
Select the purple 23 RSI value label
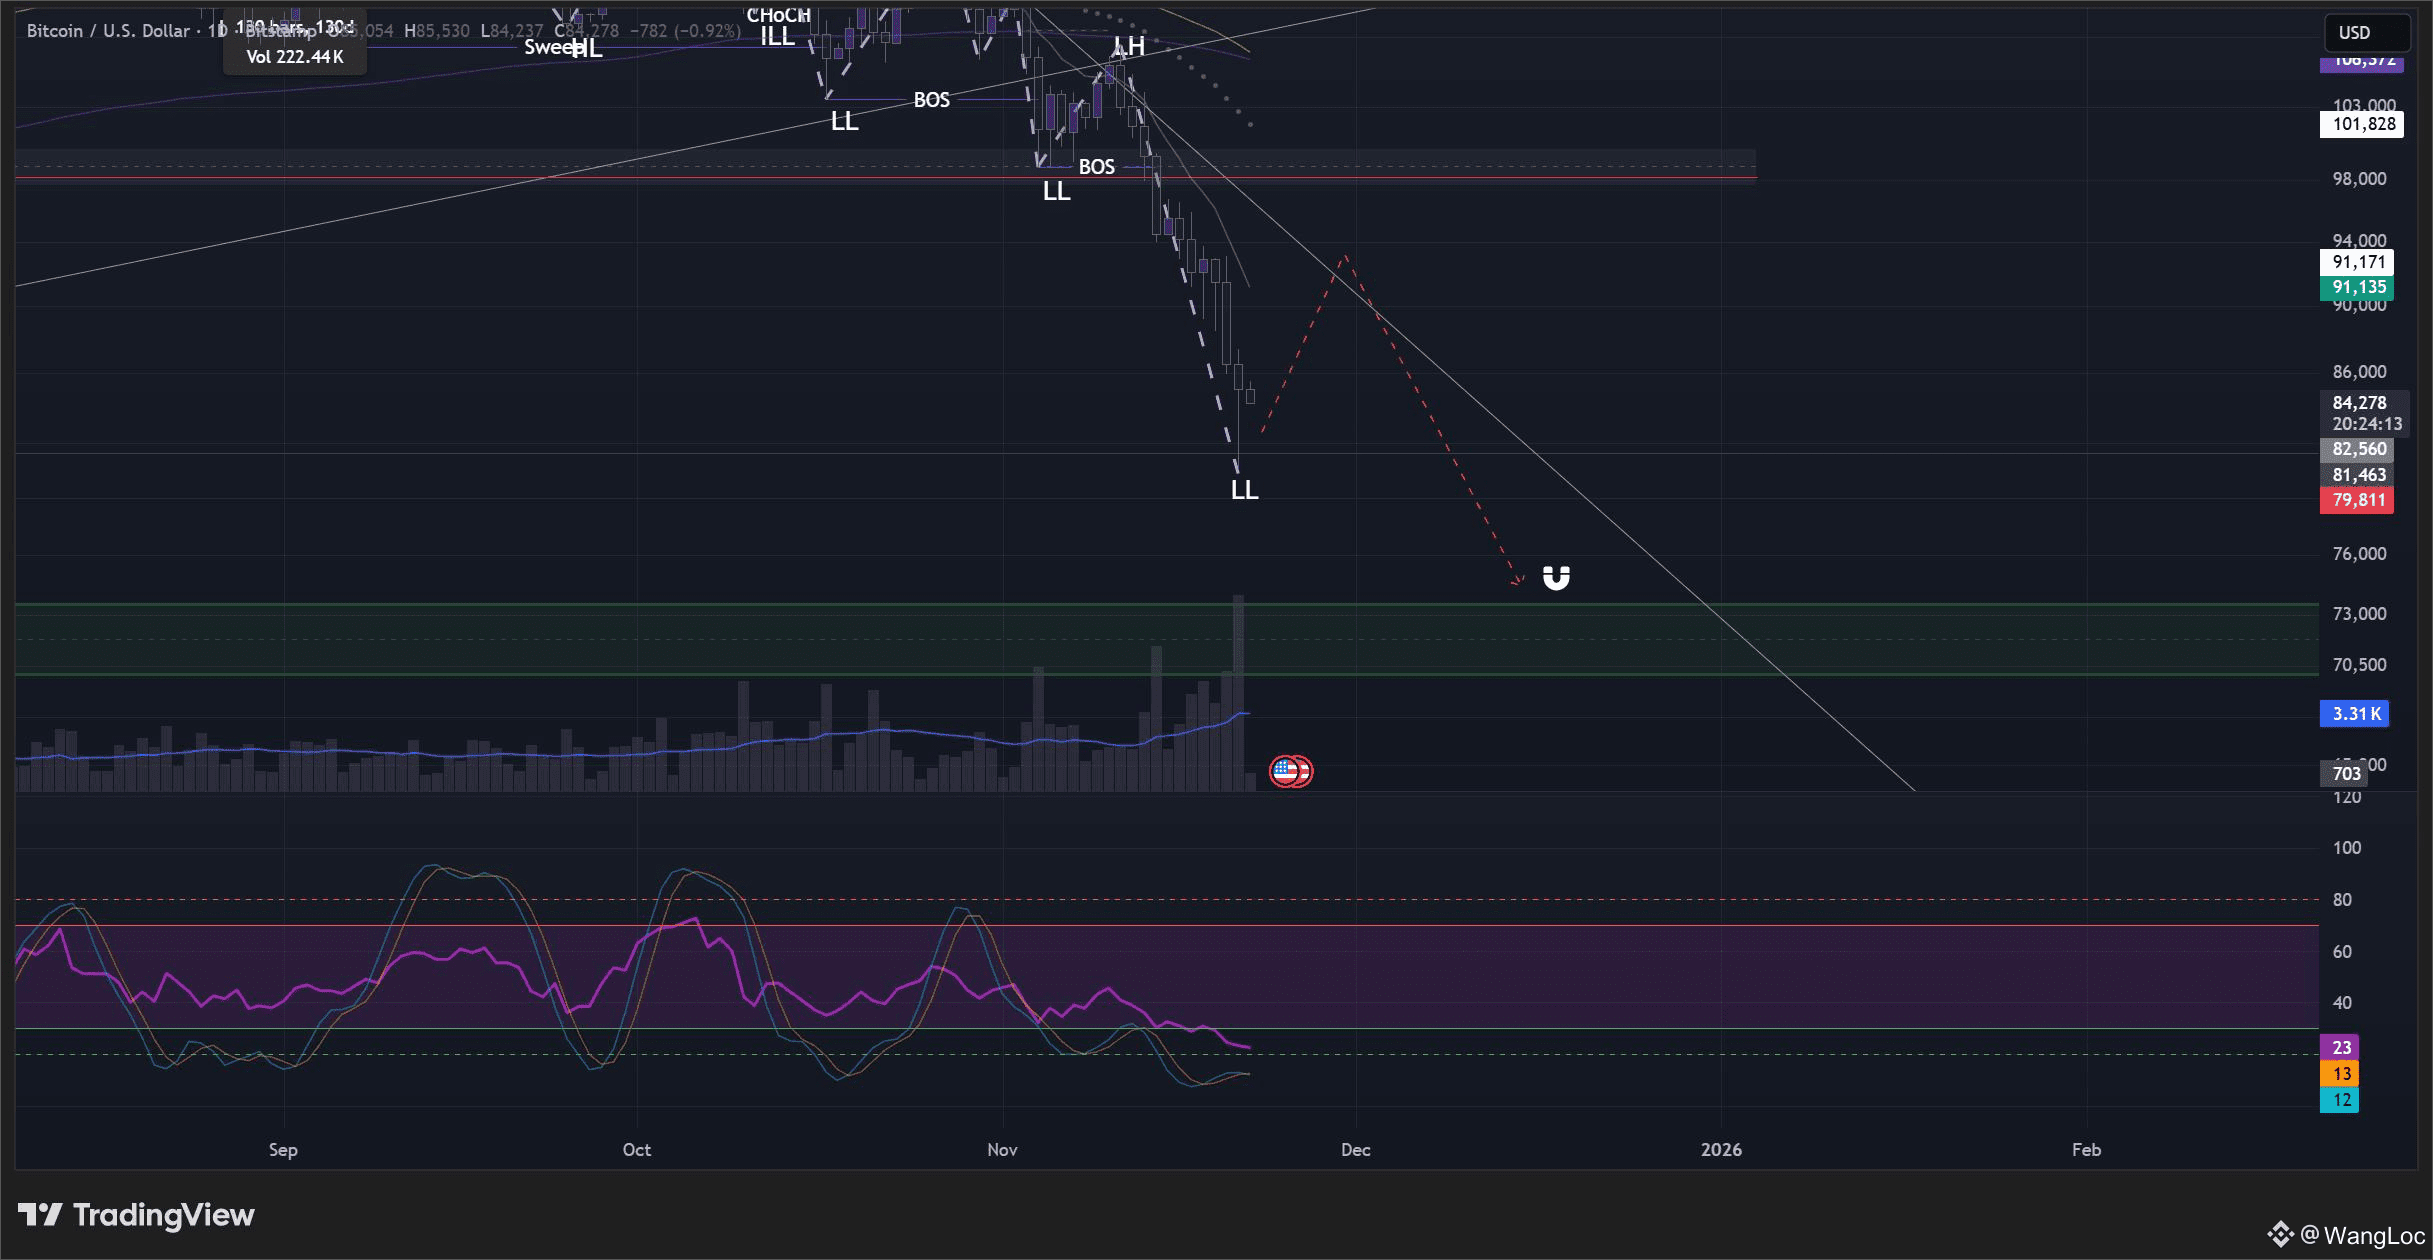[x=2340, y=1047]
